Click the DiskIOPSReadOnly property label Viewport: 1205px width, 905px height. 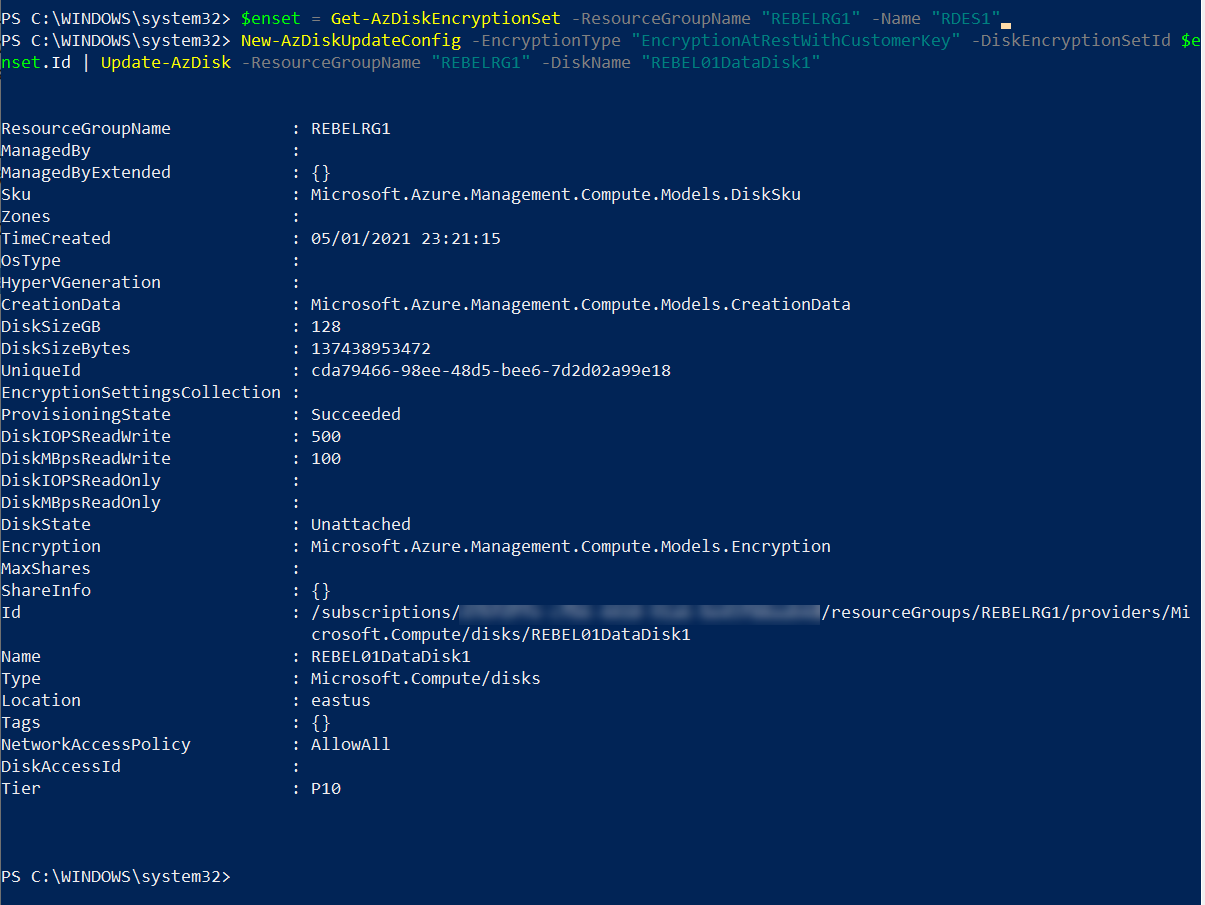[81, 481]
